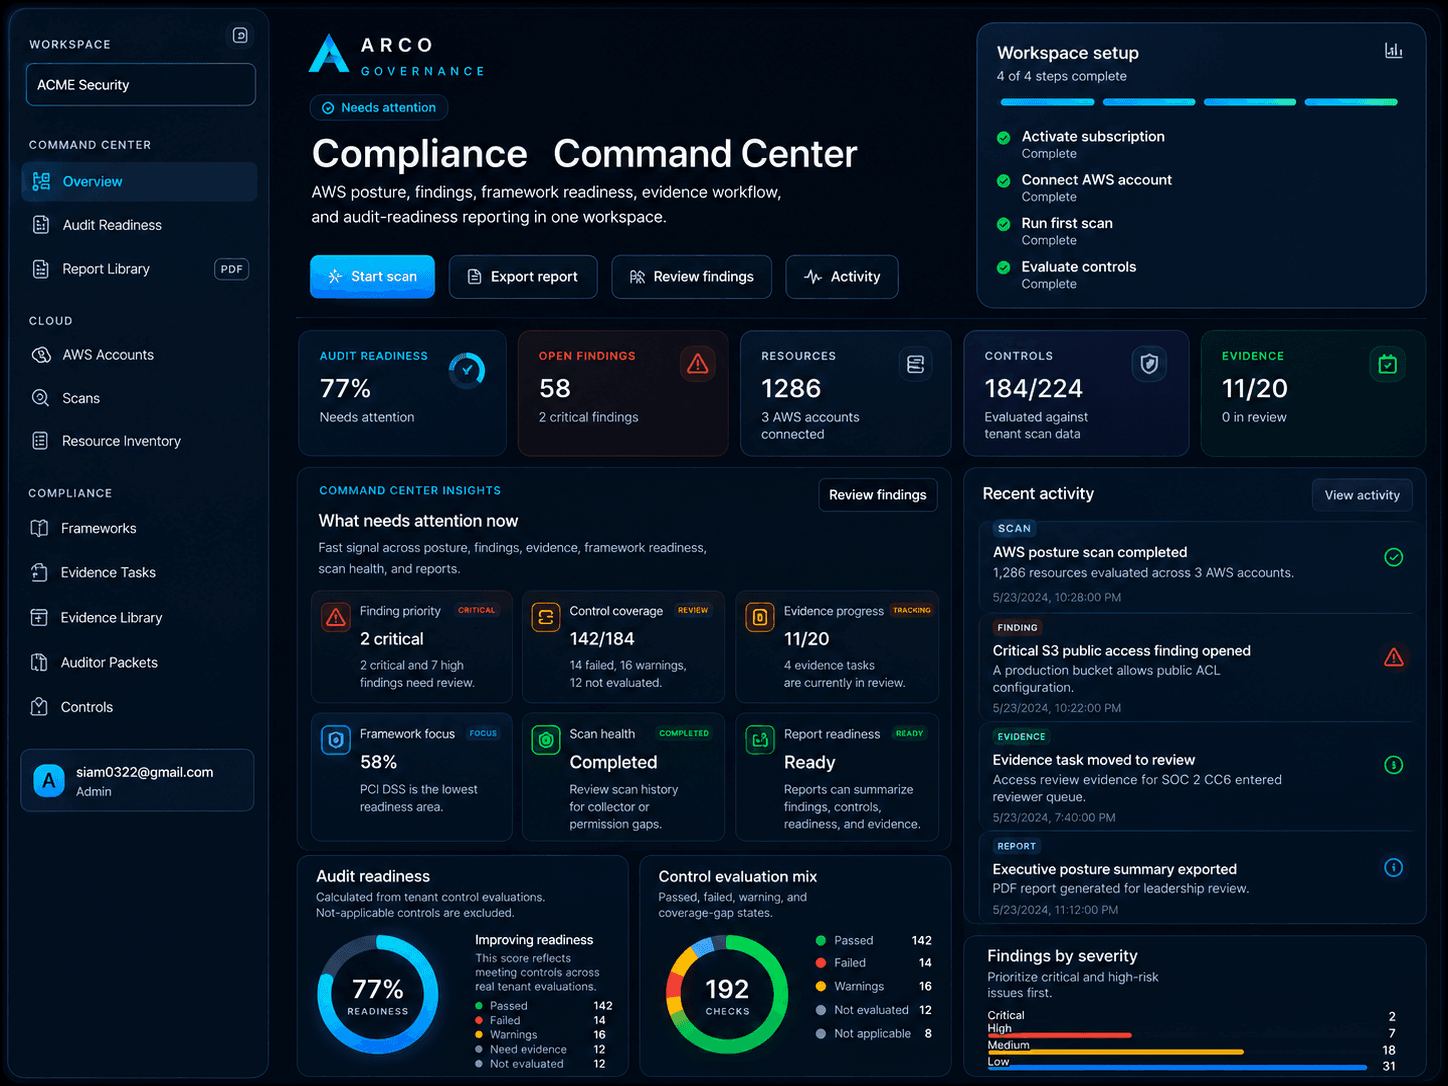Click the Connect AWS account check mark
This screenshot has height=1086, width=1448.
(x=1003, y=181)
